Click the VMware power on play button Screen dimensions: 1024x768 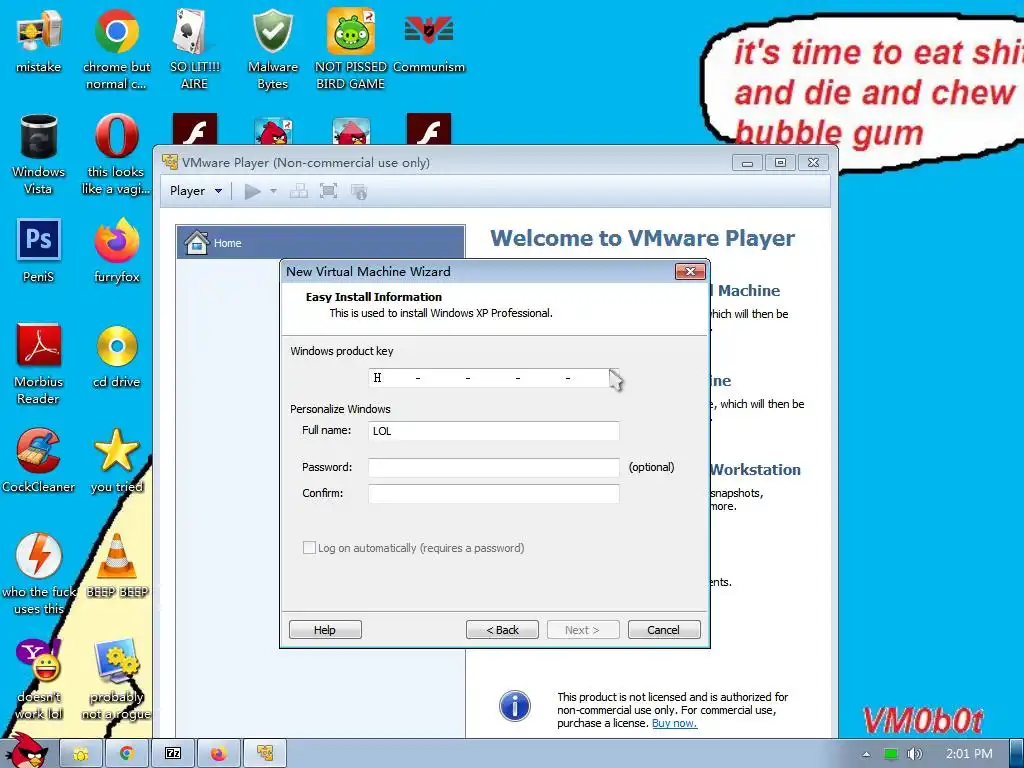253,191
